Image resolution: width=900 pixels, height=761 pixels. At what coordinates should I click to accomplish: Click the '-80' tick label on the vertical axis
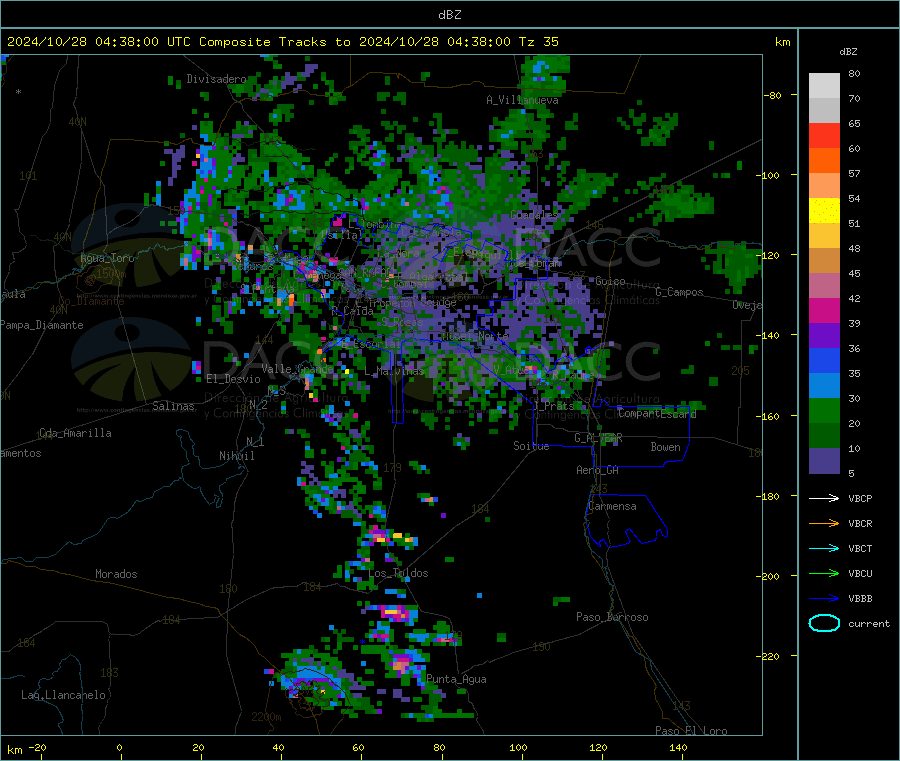point(773,95)
